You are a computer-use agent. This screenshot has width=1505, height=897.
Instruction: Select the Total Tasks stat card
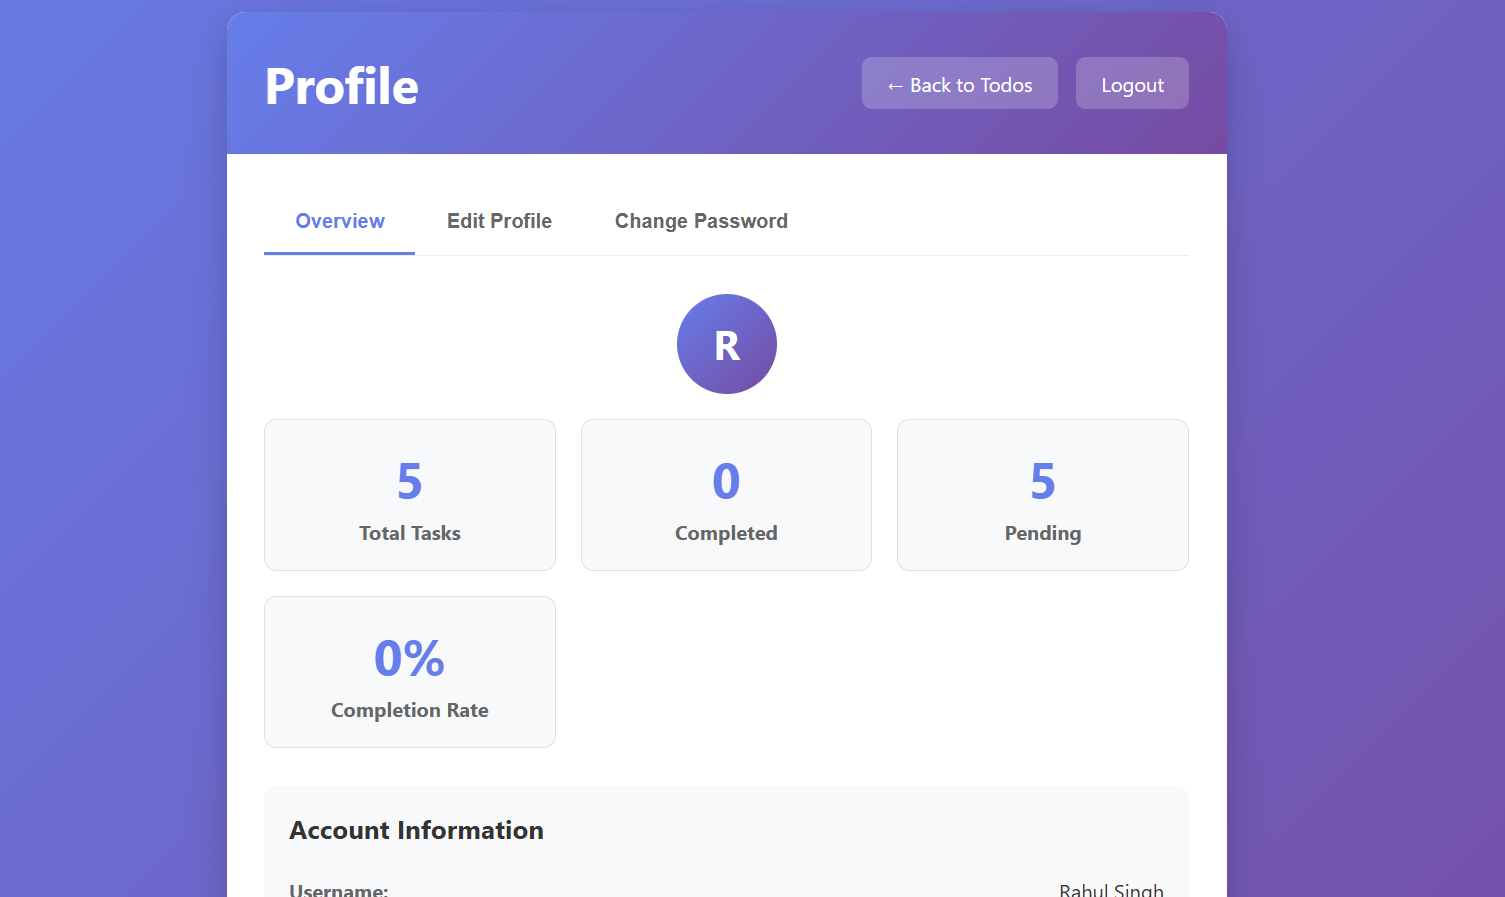(410, 495)
